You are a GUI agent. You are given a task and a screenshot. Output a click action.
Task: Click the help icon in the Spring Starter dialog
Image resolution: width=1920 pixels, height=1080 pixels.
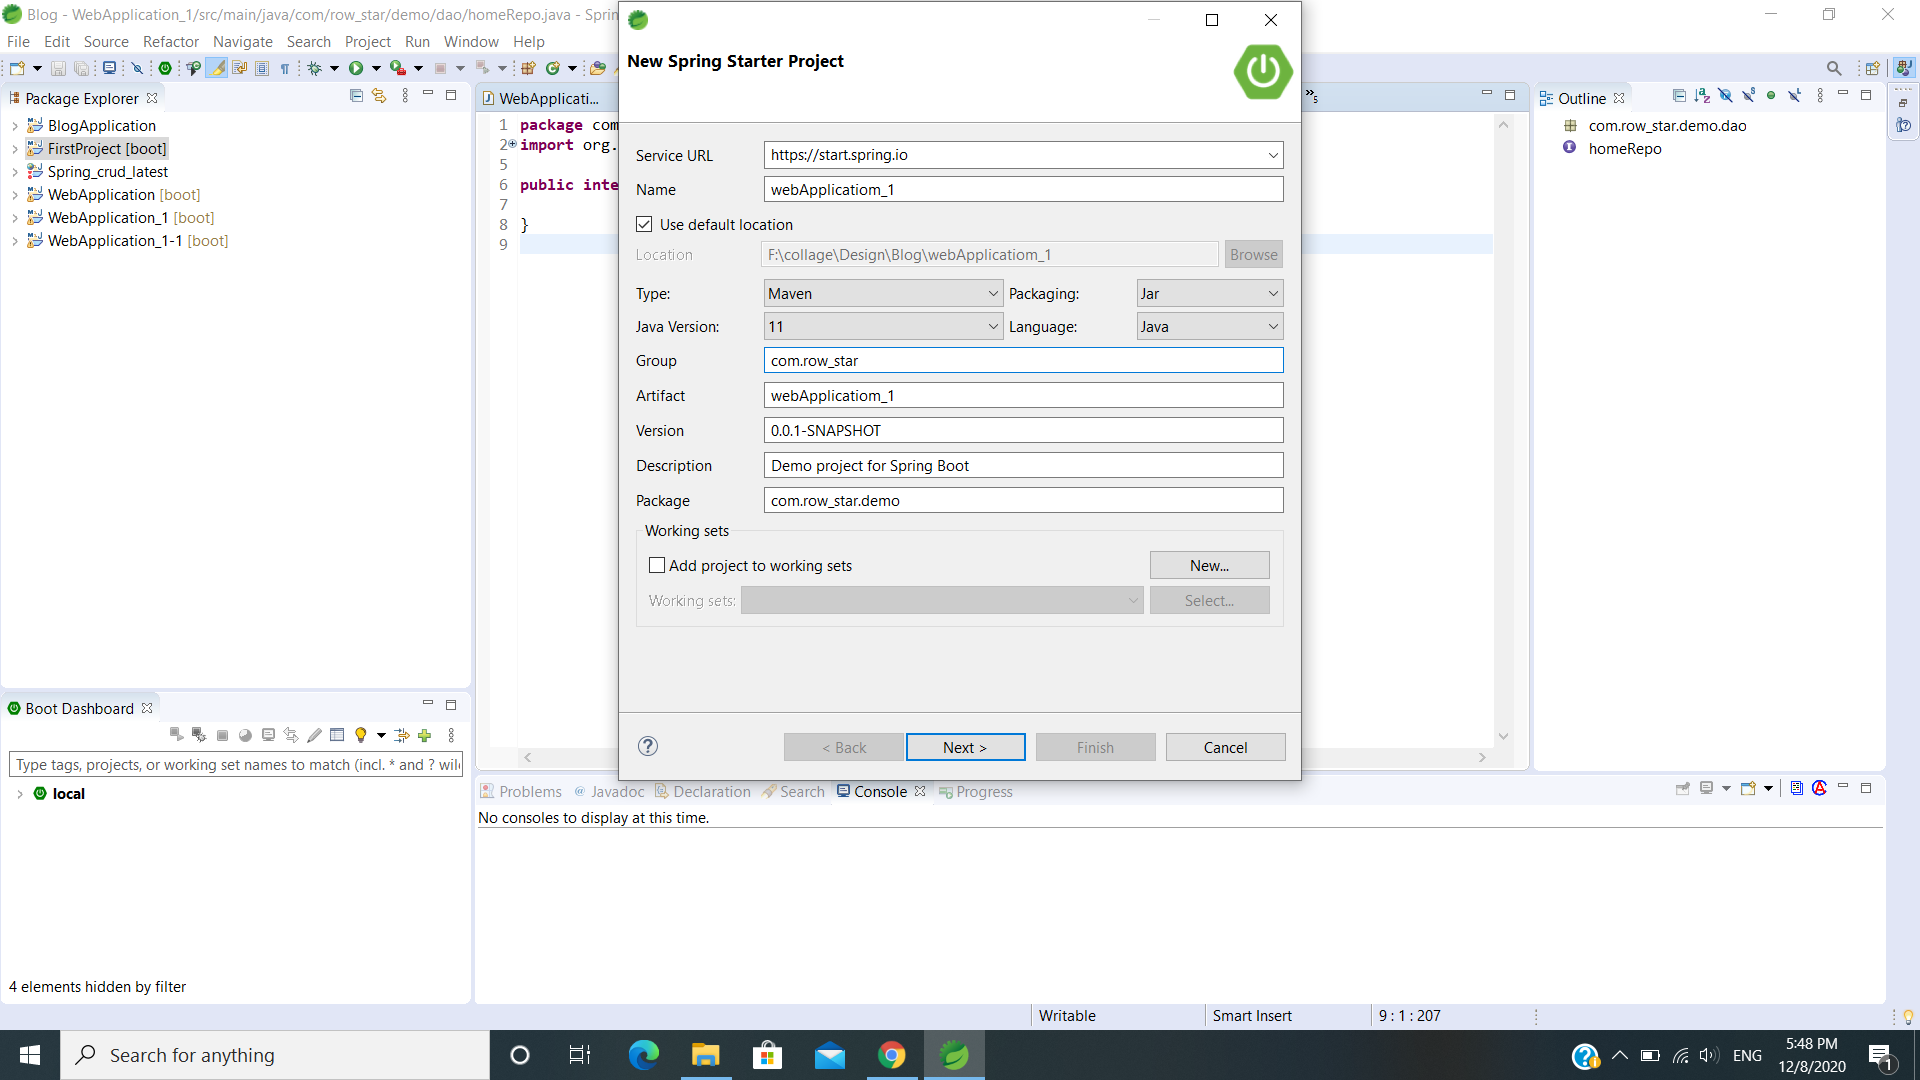[x=647, y=746]
